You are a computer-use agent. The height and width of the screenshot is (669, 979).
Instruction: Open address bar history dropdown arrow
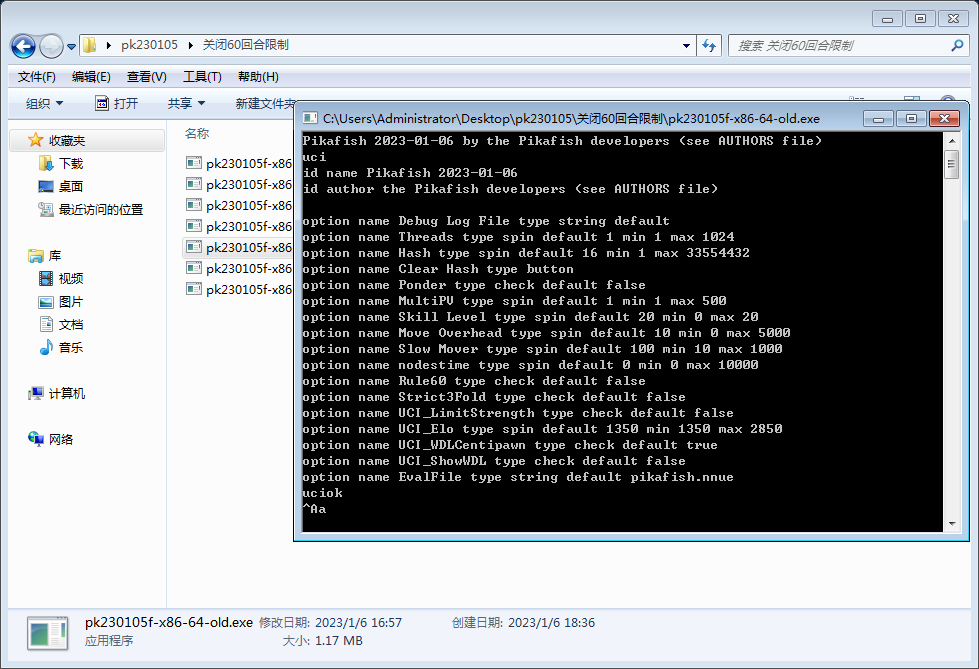[686, 46]
